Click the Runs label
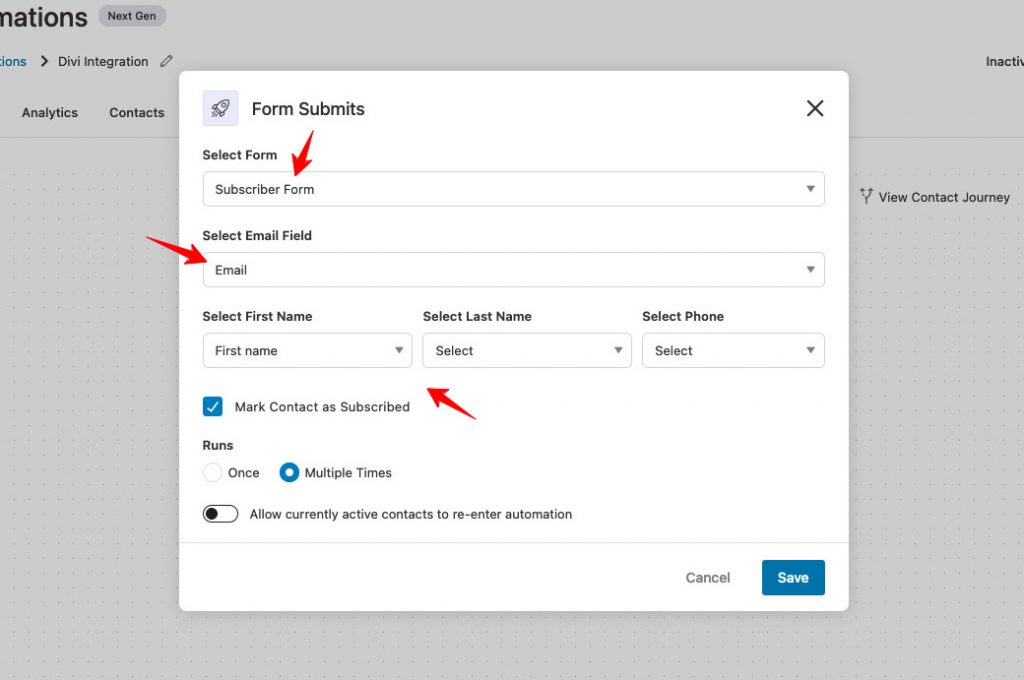The height and width of the screenshot is (680, 1024). coord(217,445)
